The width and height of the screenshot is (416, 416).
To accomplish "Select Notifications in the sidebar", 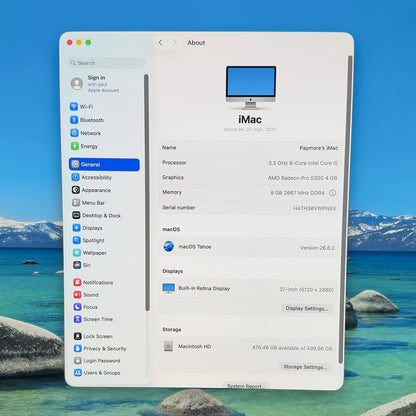I will click(x=93, y=282).
